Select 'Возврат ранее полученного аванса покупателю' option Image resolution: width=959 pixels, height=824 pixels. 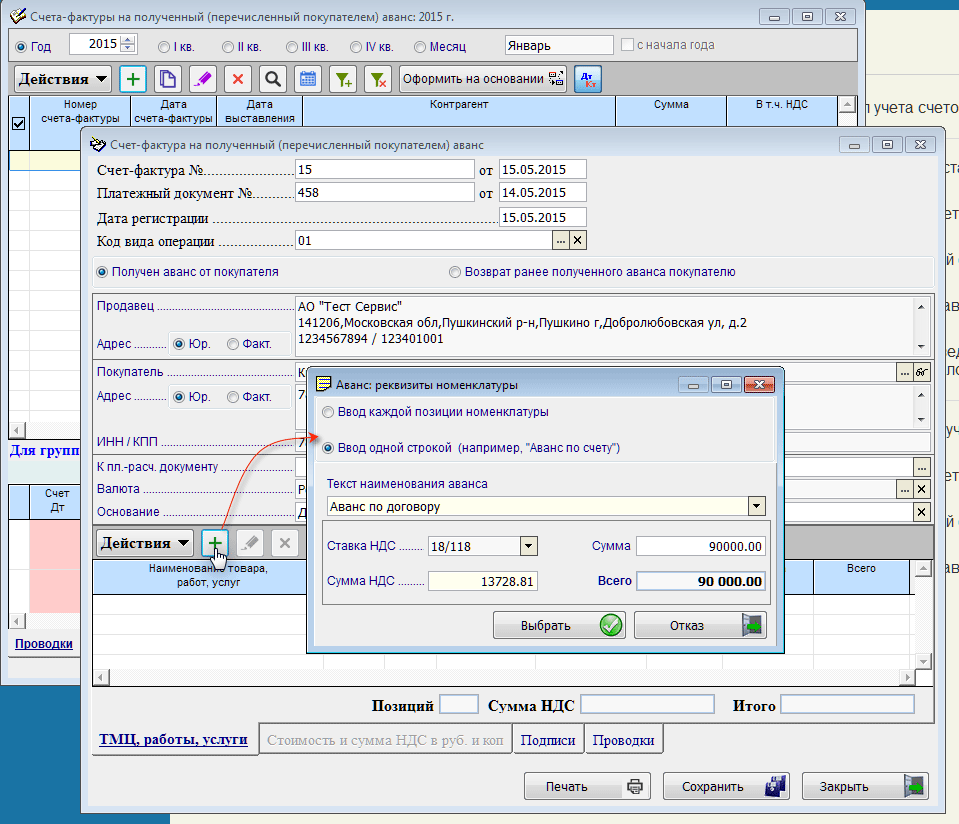click(454, 272)
